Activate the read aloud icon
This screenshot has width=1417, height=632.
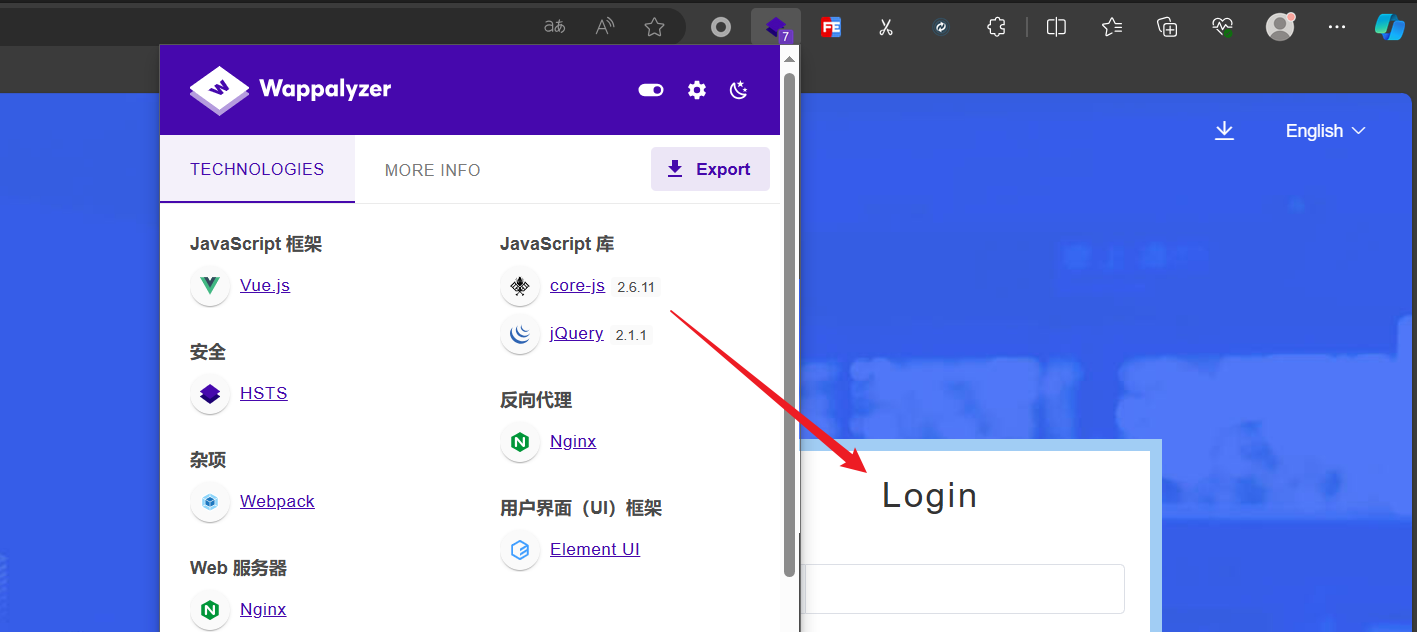[x=605, y=27]
